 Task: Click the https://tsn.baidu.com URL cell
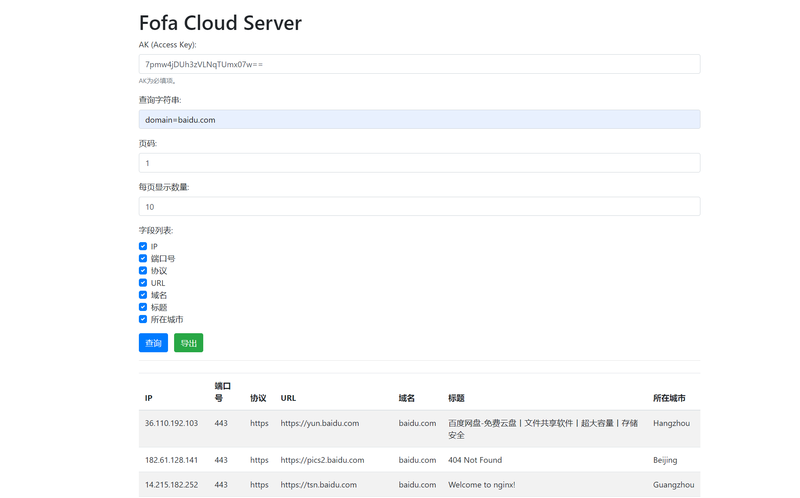pyautogui.click(x=317, y=484)
